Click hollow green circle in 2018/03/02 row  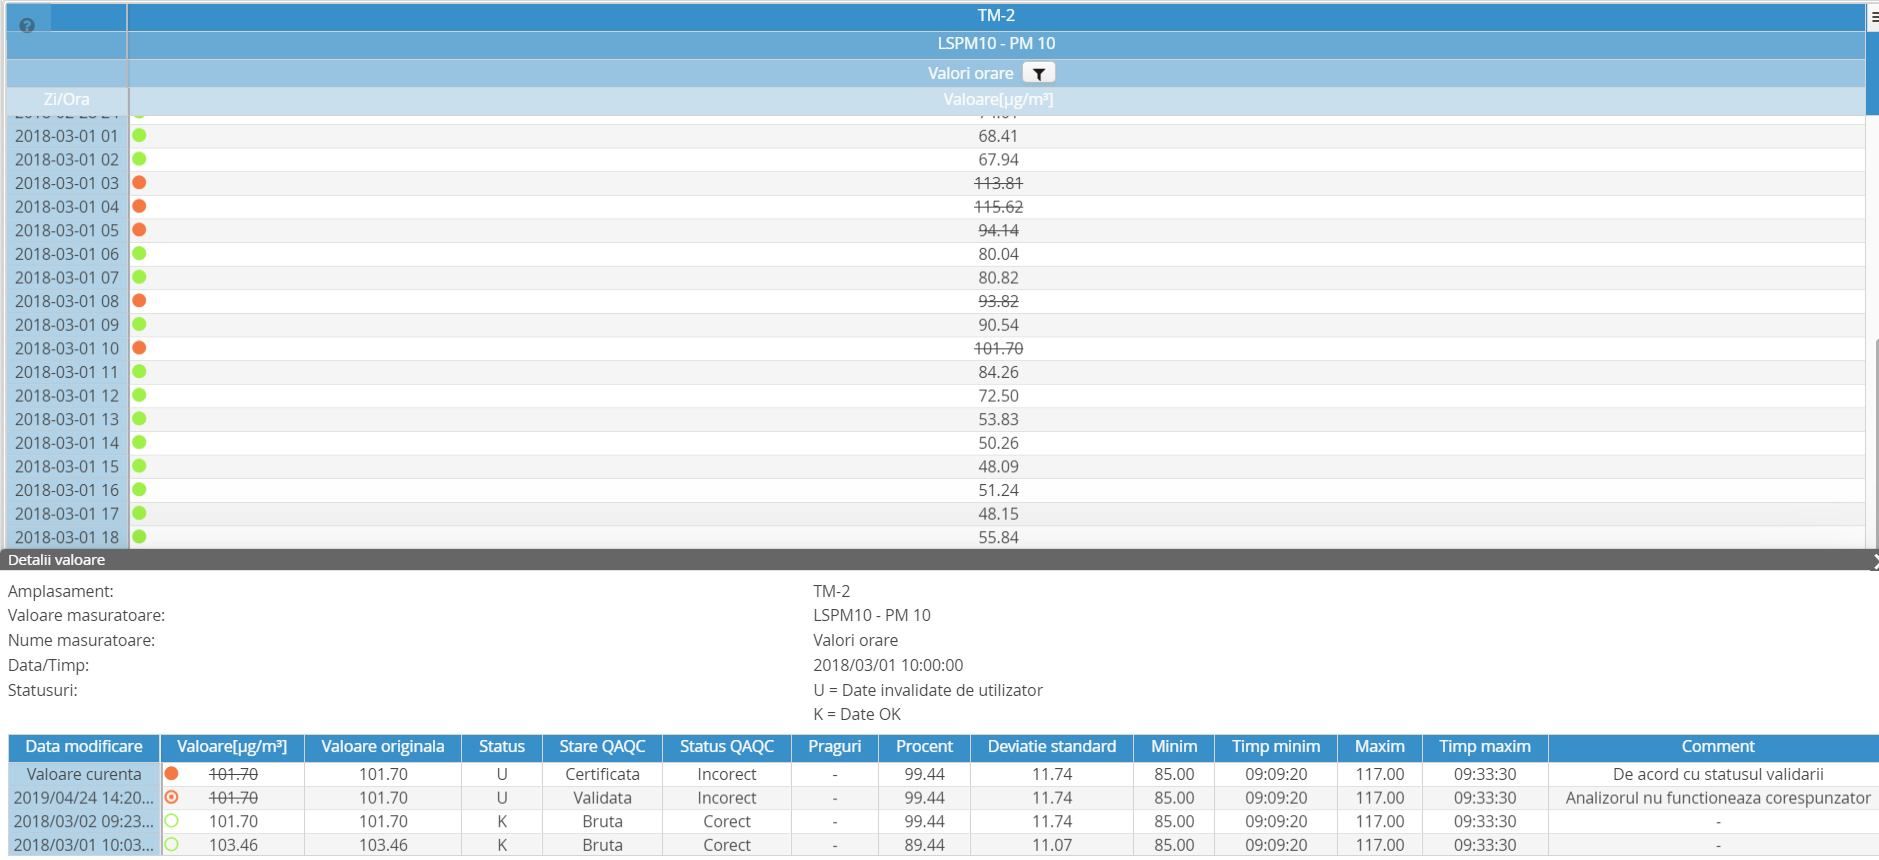pyautogui.click(x=172, y=821)
